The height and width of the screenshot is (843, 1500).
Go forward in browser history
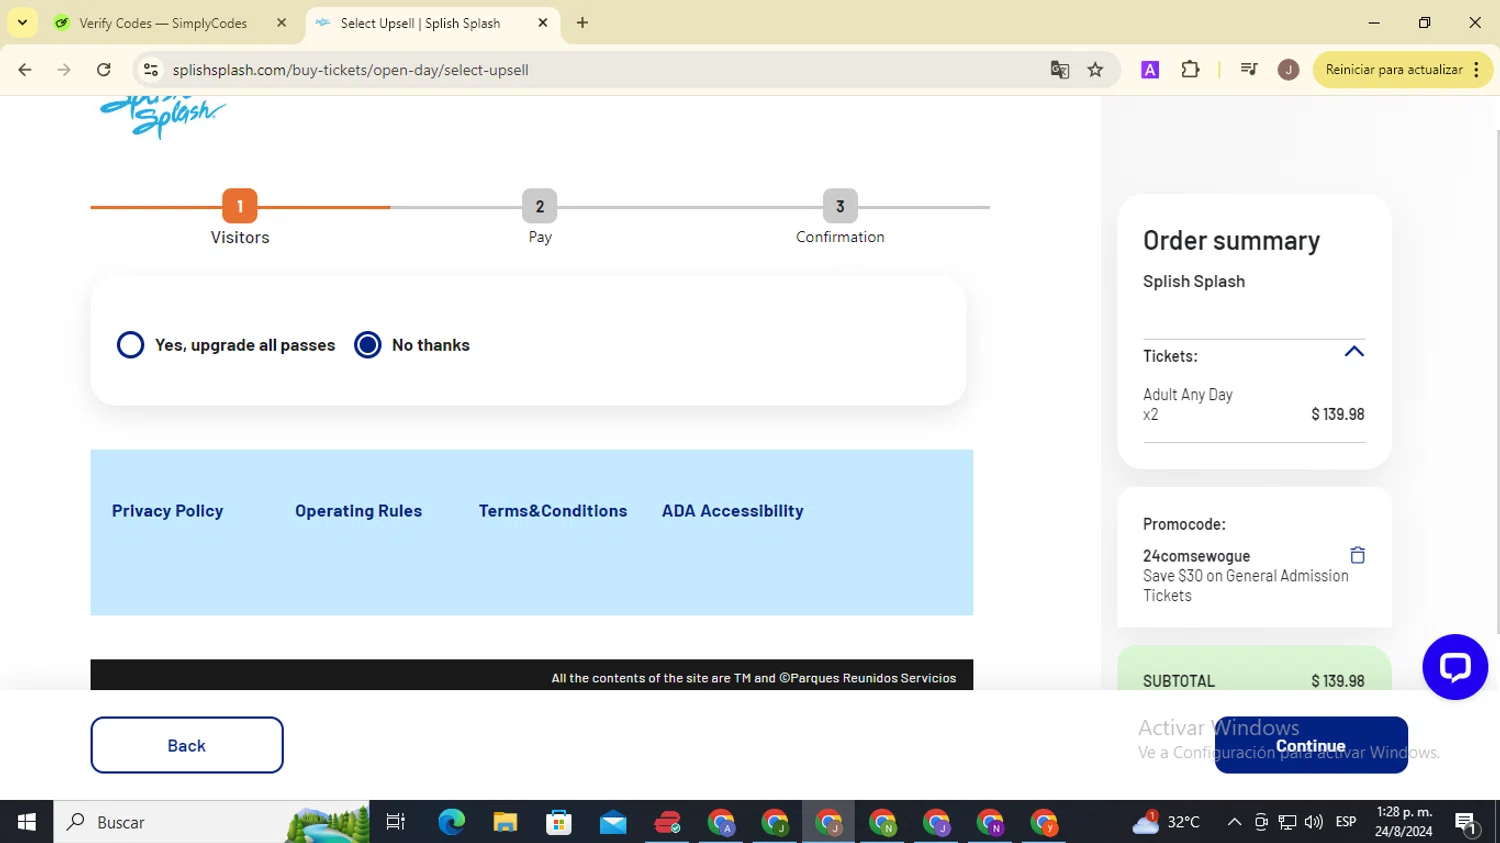[64, 70]
